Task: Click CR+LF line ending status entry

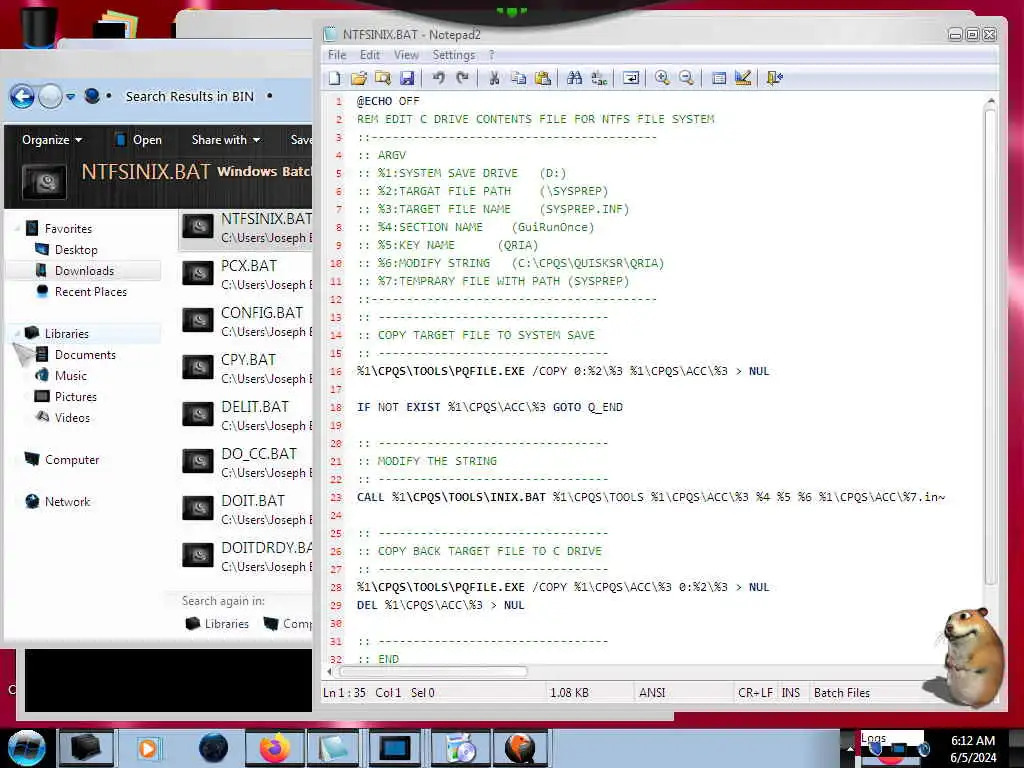Action: pos(755,693)
